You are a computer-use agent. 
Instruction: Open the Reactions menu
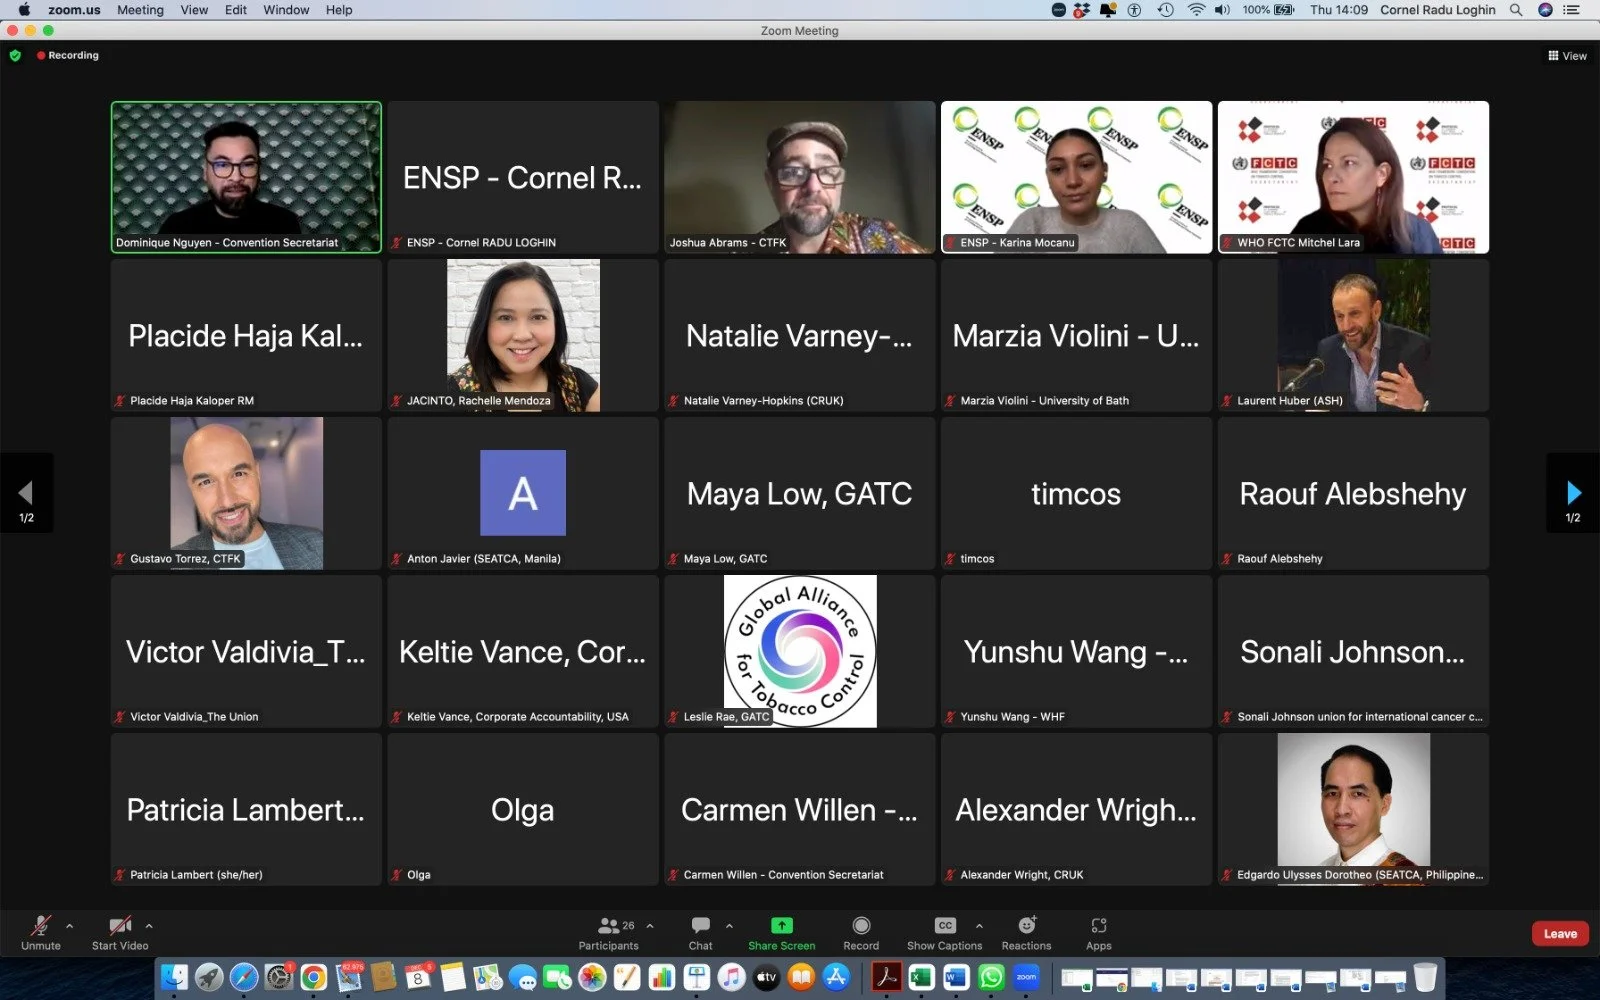click(x=1027, y=933)
